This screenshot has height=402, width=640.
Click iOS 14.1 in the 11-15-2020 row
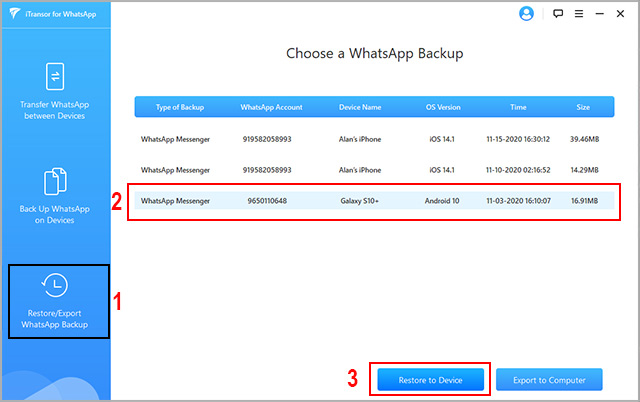442,139
